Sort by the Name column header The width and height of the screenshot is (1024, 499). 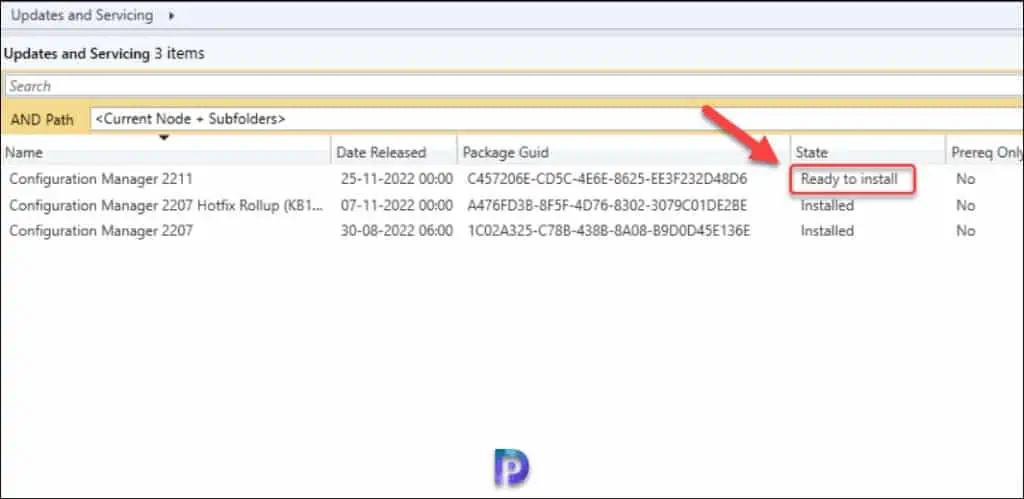166,152
